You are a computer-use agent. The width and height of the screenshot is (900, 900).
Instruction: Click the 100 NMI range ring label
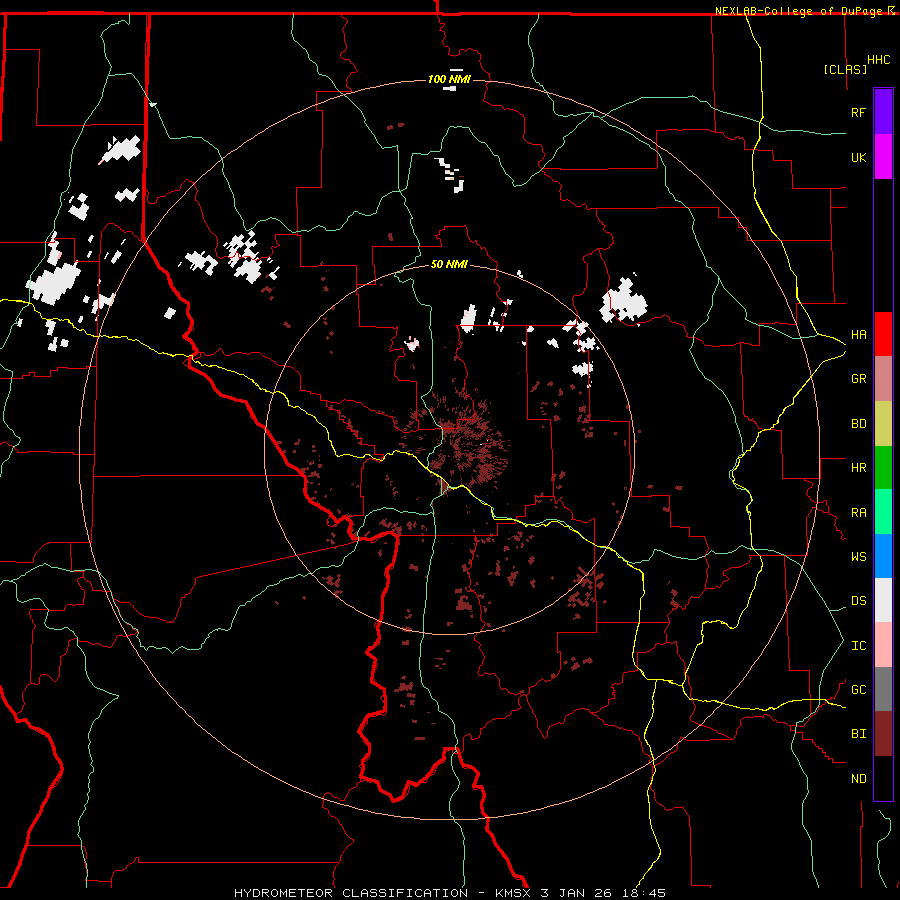point(449,79)
